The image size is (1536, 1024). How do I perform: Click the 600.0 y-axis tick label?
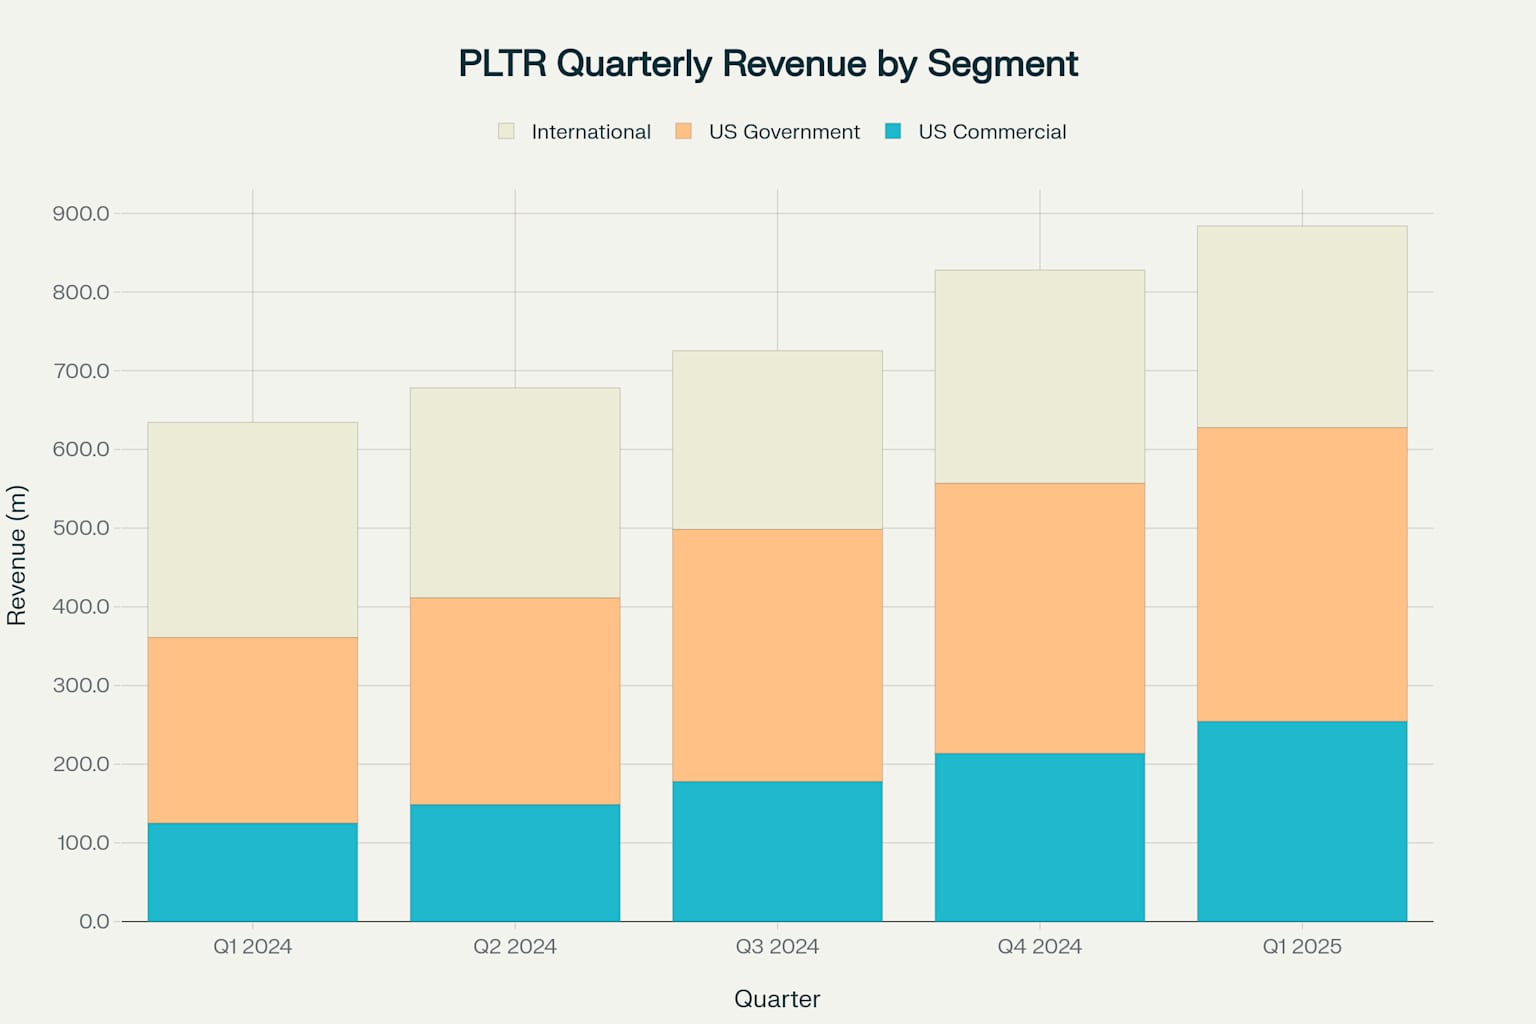(81, 449)
